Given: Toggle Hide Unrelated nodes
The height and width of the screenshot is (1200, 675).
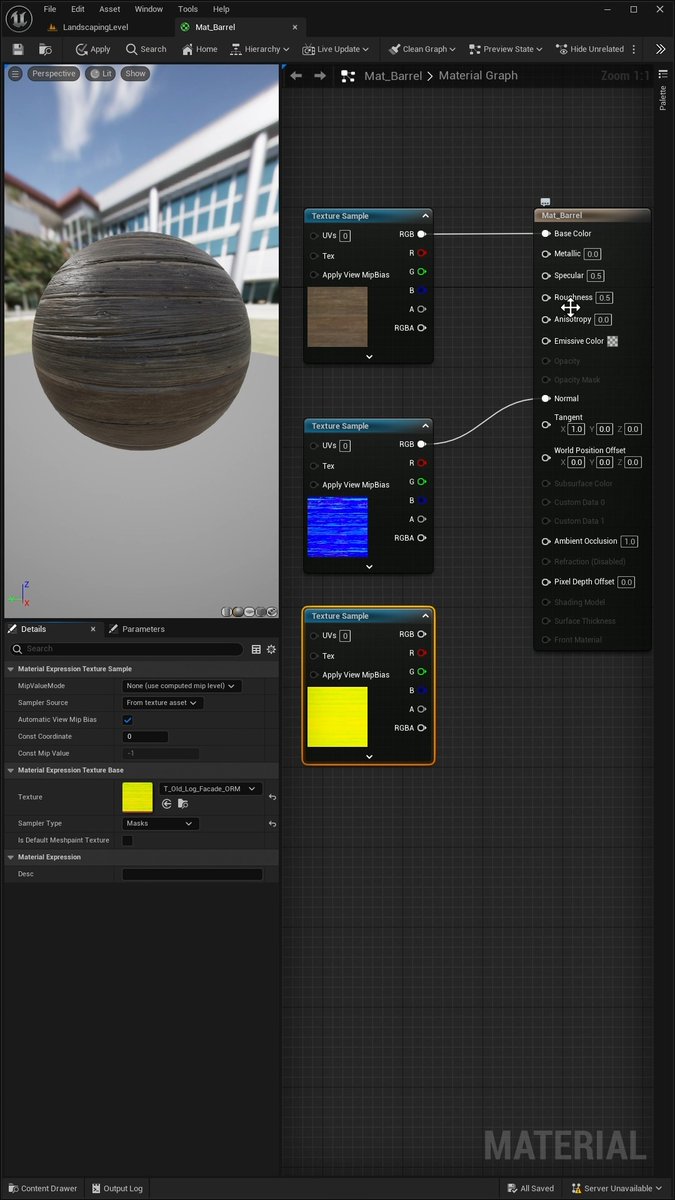Looking at the screenshot, I should [589, 49].
